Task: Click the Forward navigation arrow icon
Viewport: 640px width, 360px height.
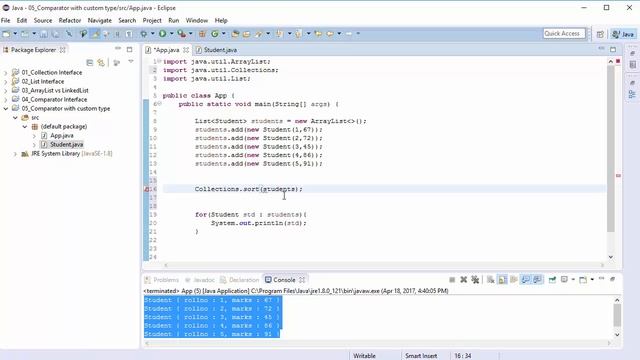Action: [349, 34]
